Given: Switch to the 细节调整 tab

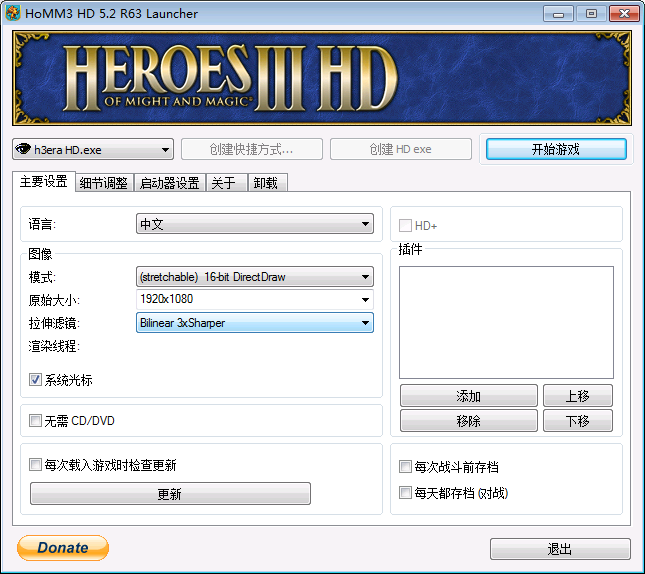Looking at the screenshot, I should pyautogui.click(x=104, y=183).
